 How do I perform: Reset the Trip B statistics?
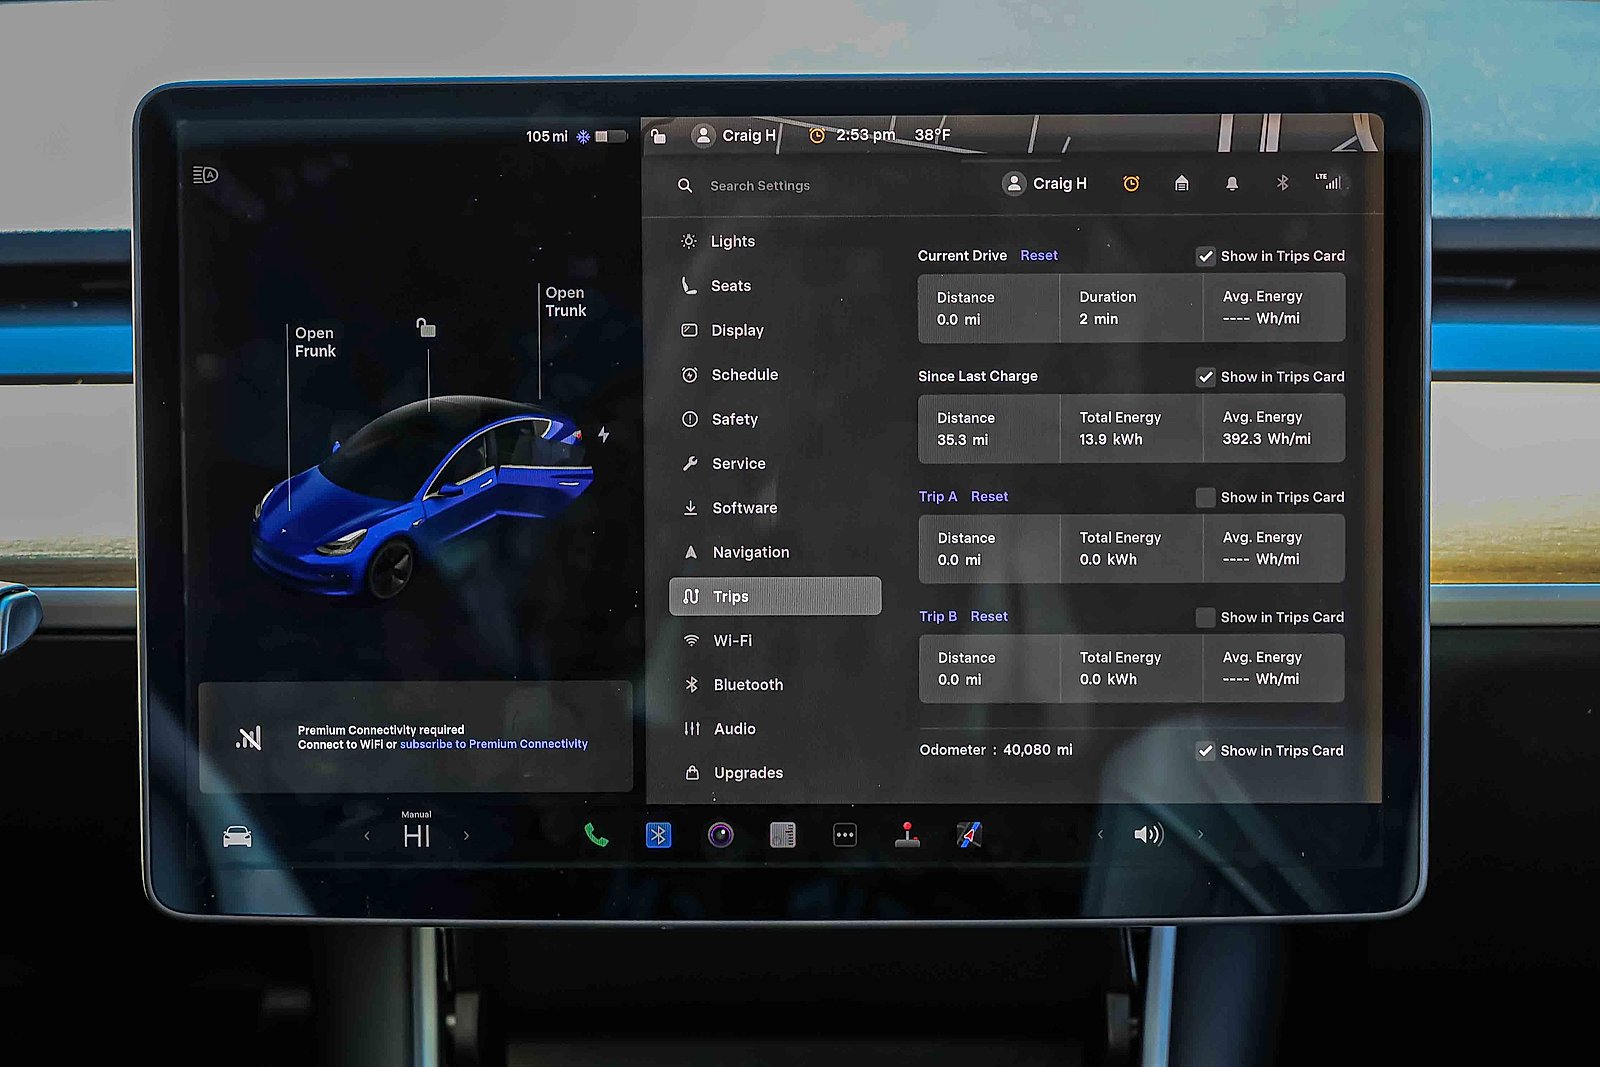click(989, 617)
